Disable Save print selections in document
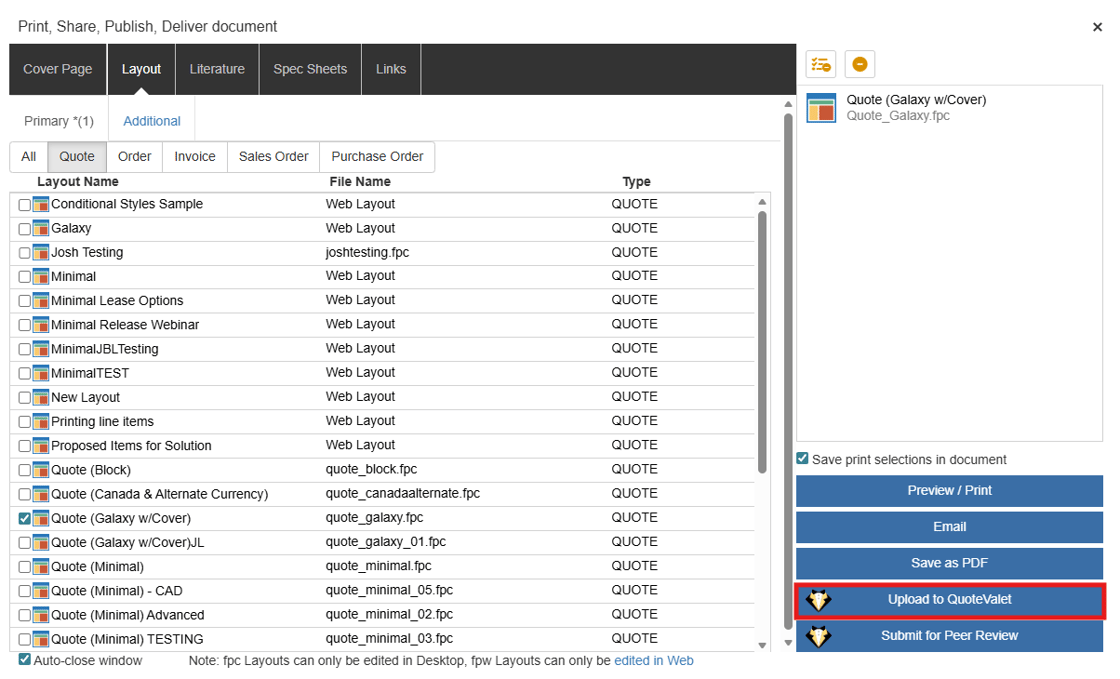This screenshot has width=1120, height=679. point(803,459)
